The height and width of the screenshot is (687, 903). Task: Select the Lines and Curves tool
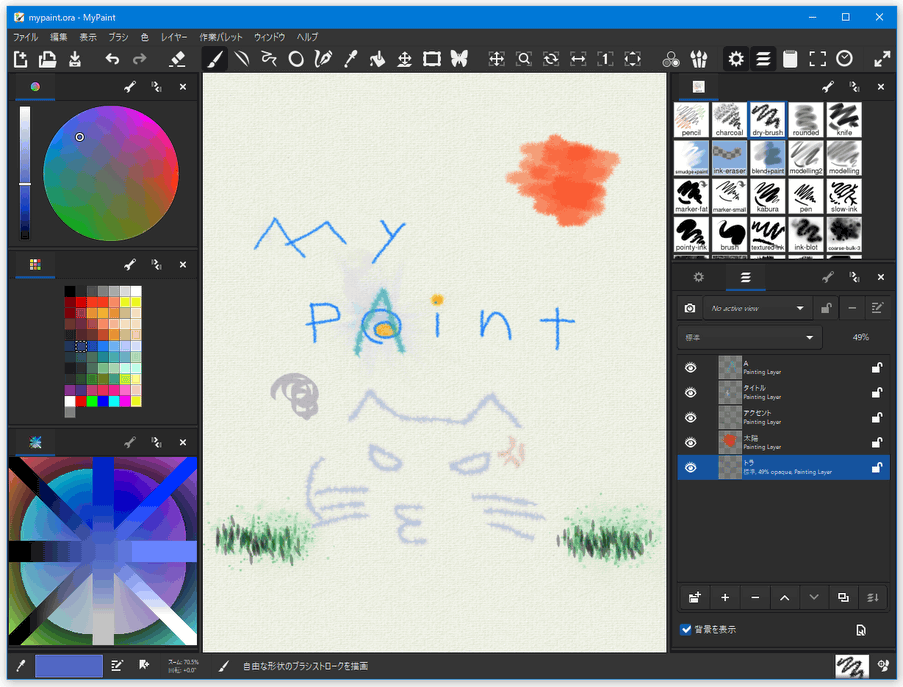[242, 59]
